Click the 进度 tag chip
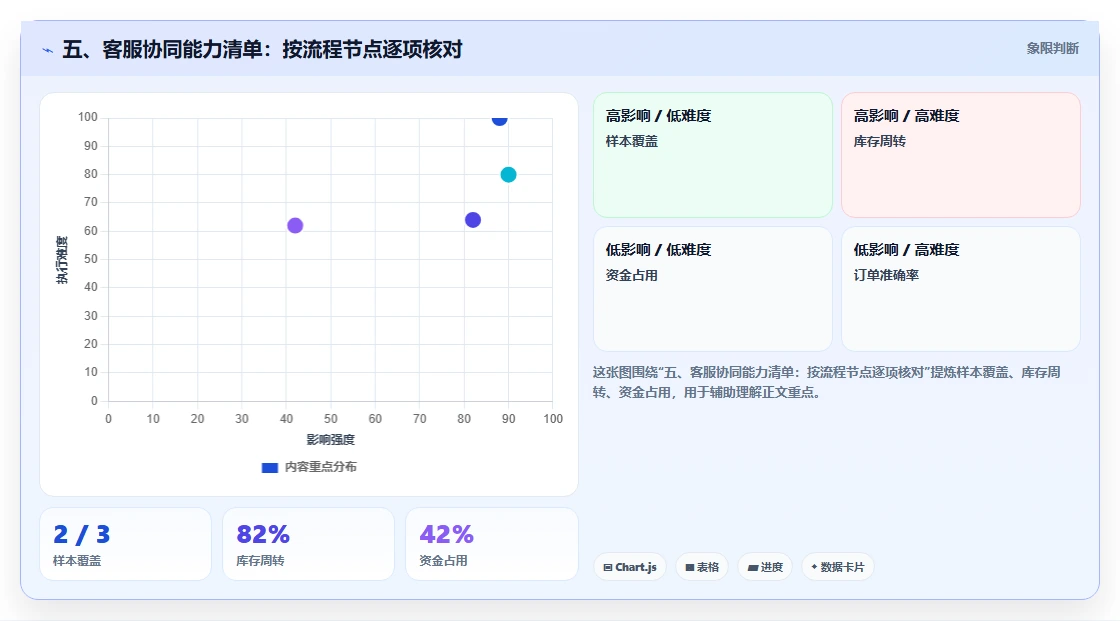Screen dimensions: 1120x621 [765, 567]
